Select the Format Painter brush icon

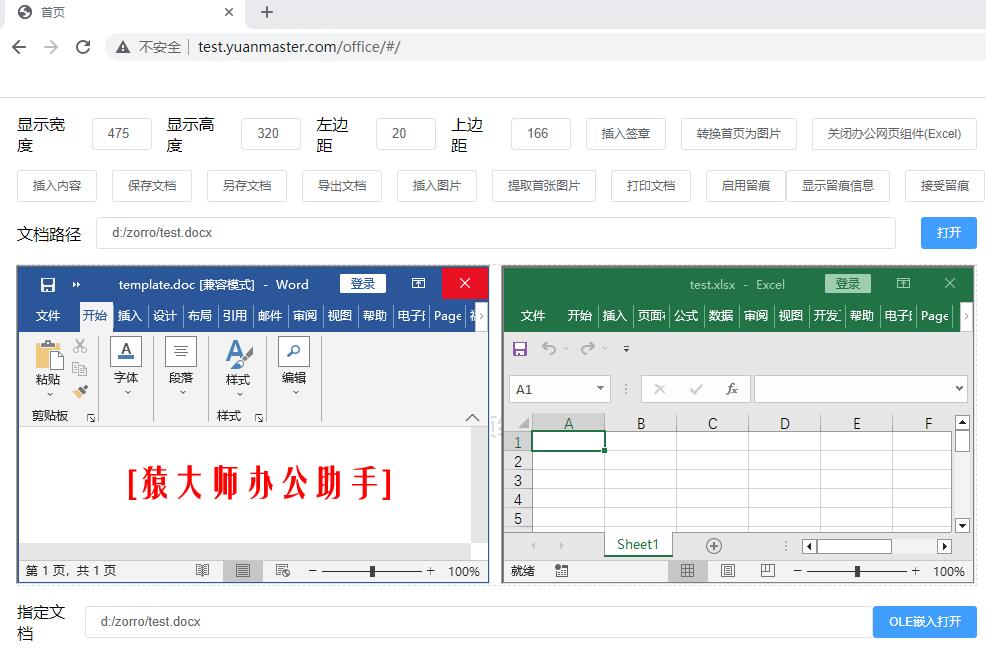tap(80, 392)
